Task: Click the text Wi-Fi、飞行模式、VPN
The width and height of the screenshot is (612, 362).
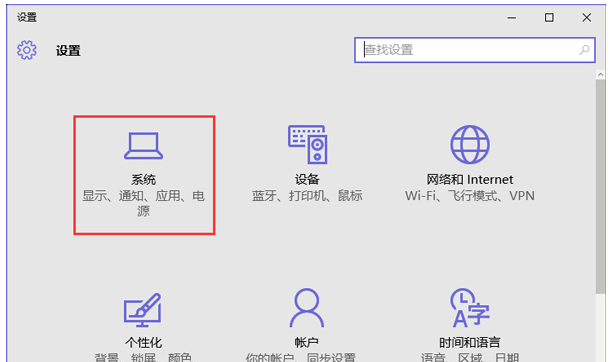Action: pyautogui.click(x=470, y=196)
